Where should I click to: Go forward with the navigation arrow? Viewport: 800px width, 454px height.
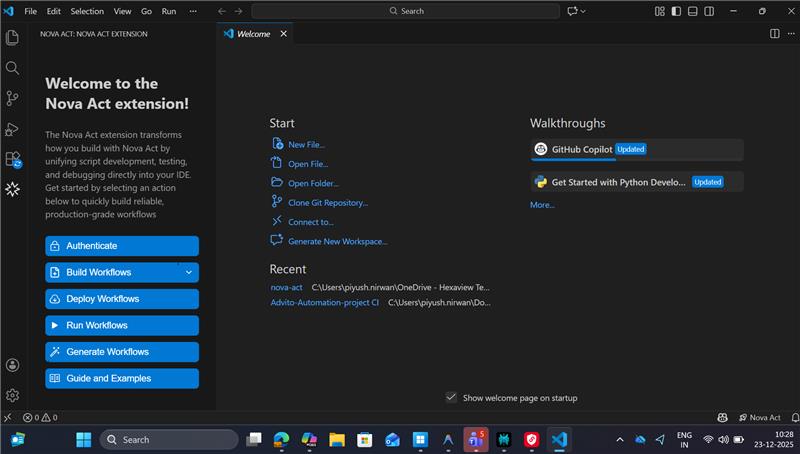(x=238, y=11)
